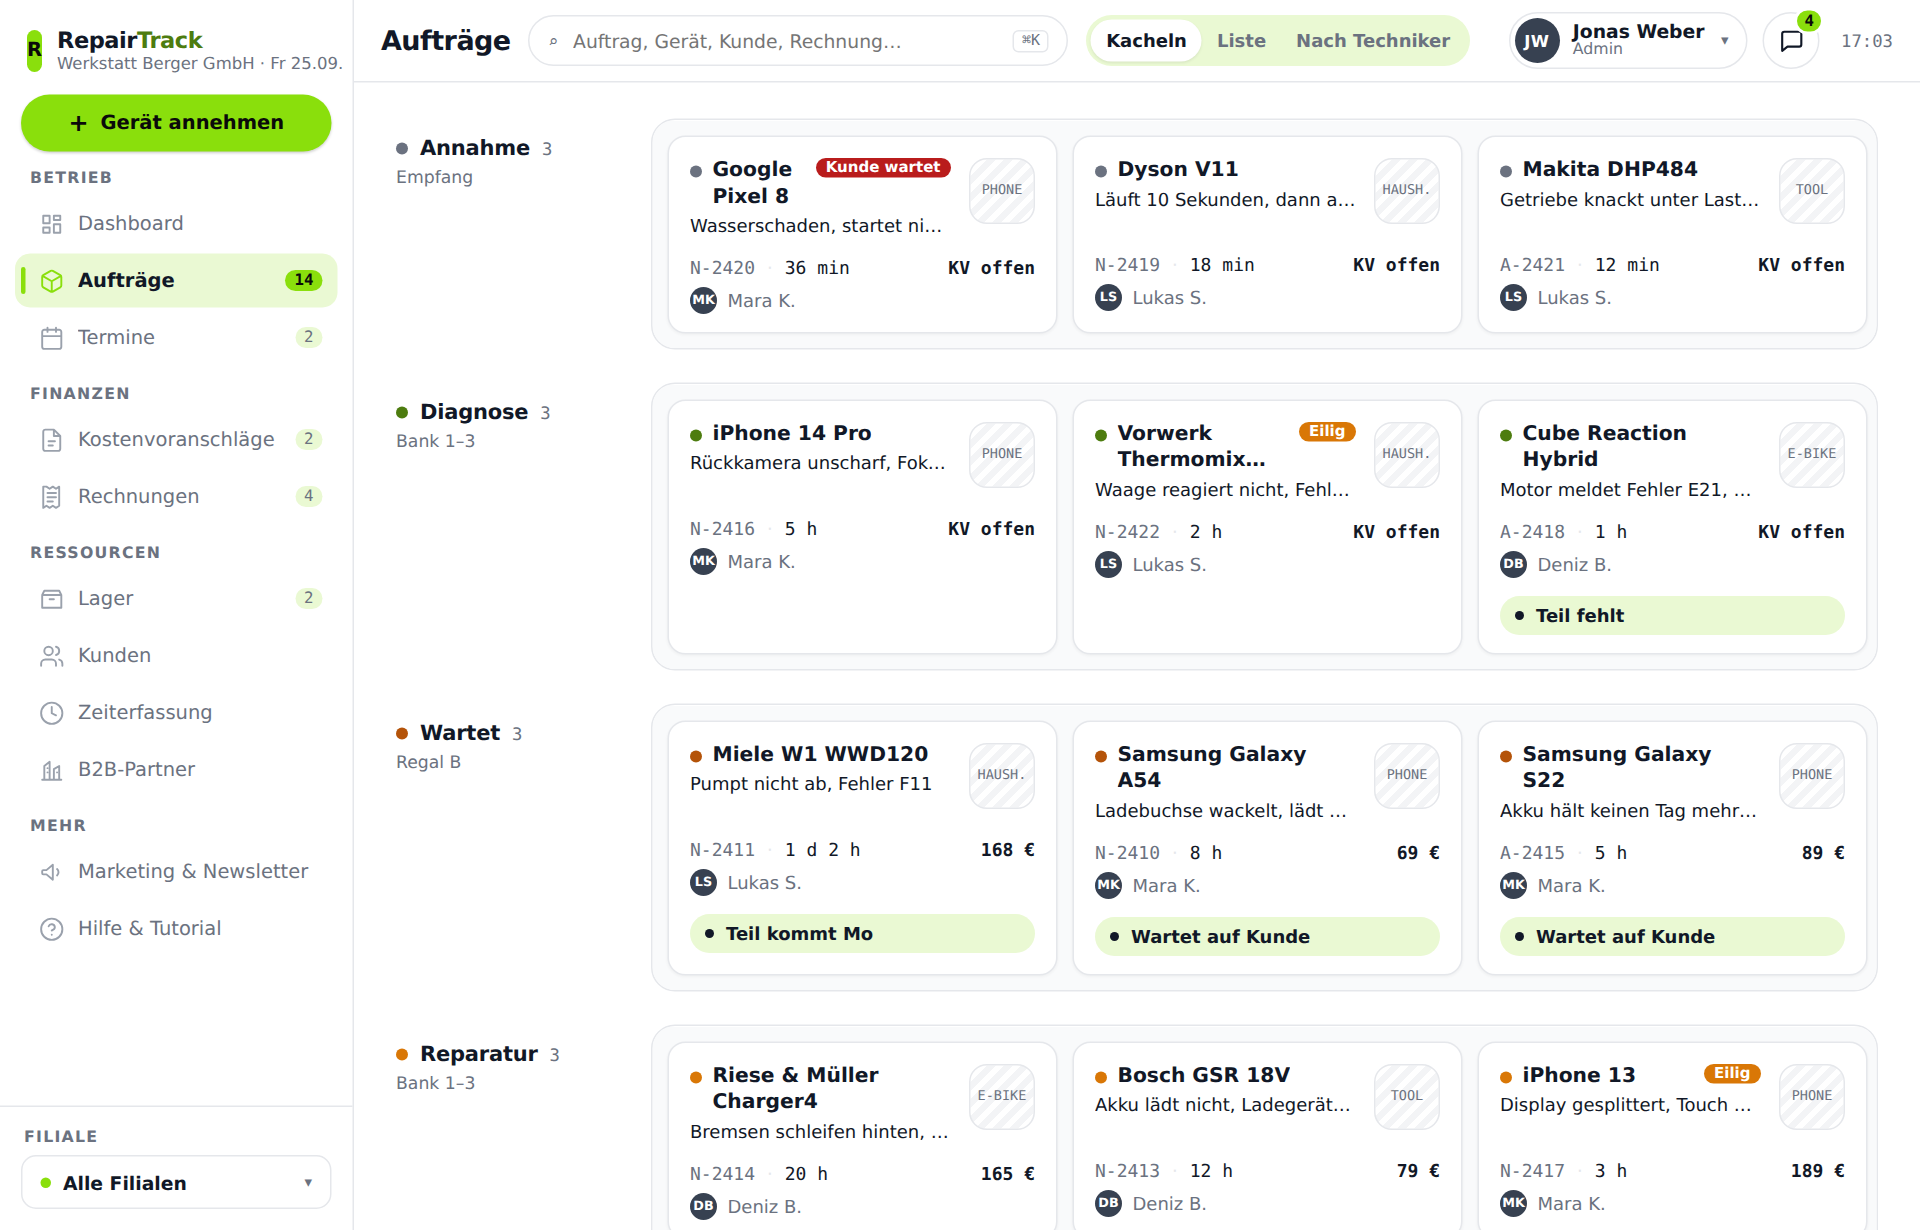This screenshot has height=1230, width=1920.
Task: Click the 168 € price on Miele card
Action: (1007, 850)
